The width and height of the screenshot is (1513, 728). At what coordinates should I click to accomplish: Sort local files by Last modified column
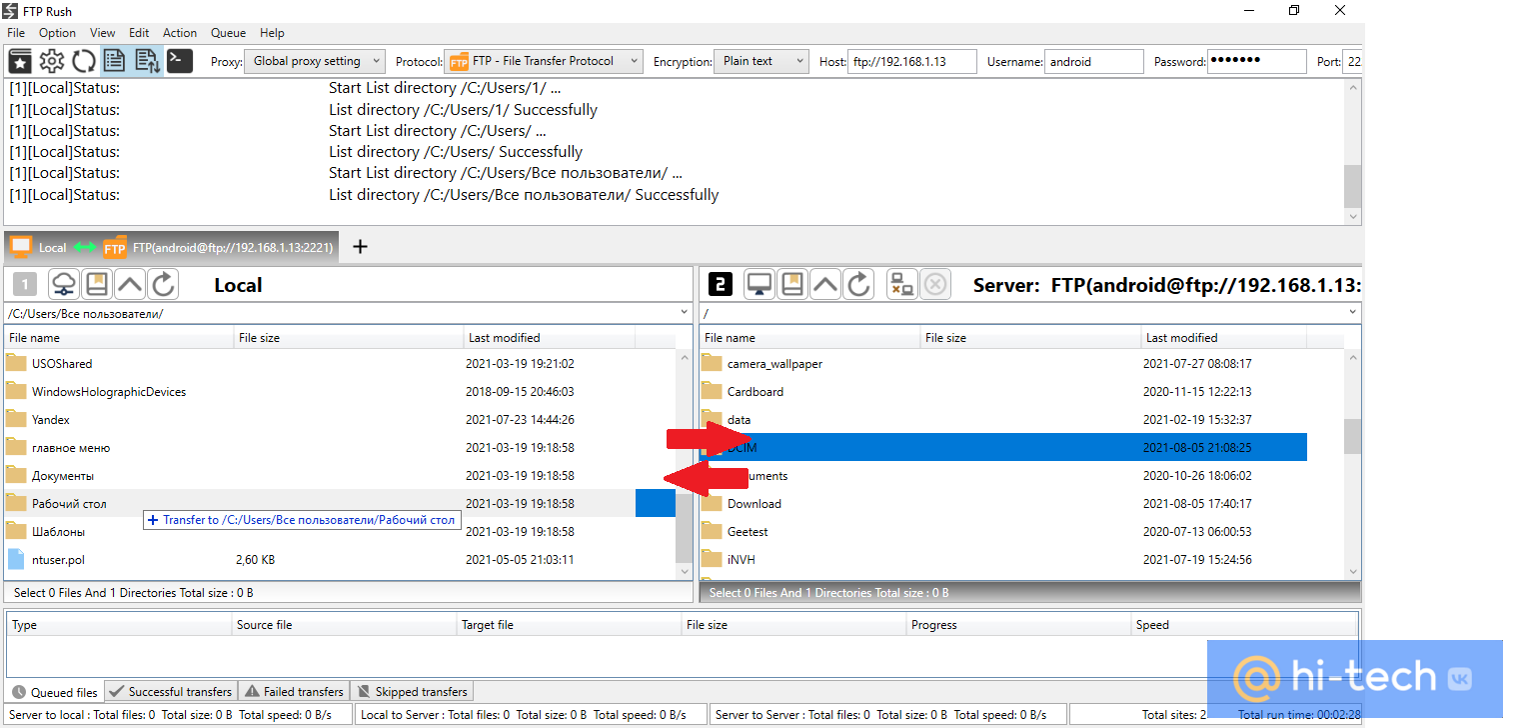[x=549, y=338]
